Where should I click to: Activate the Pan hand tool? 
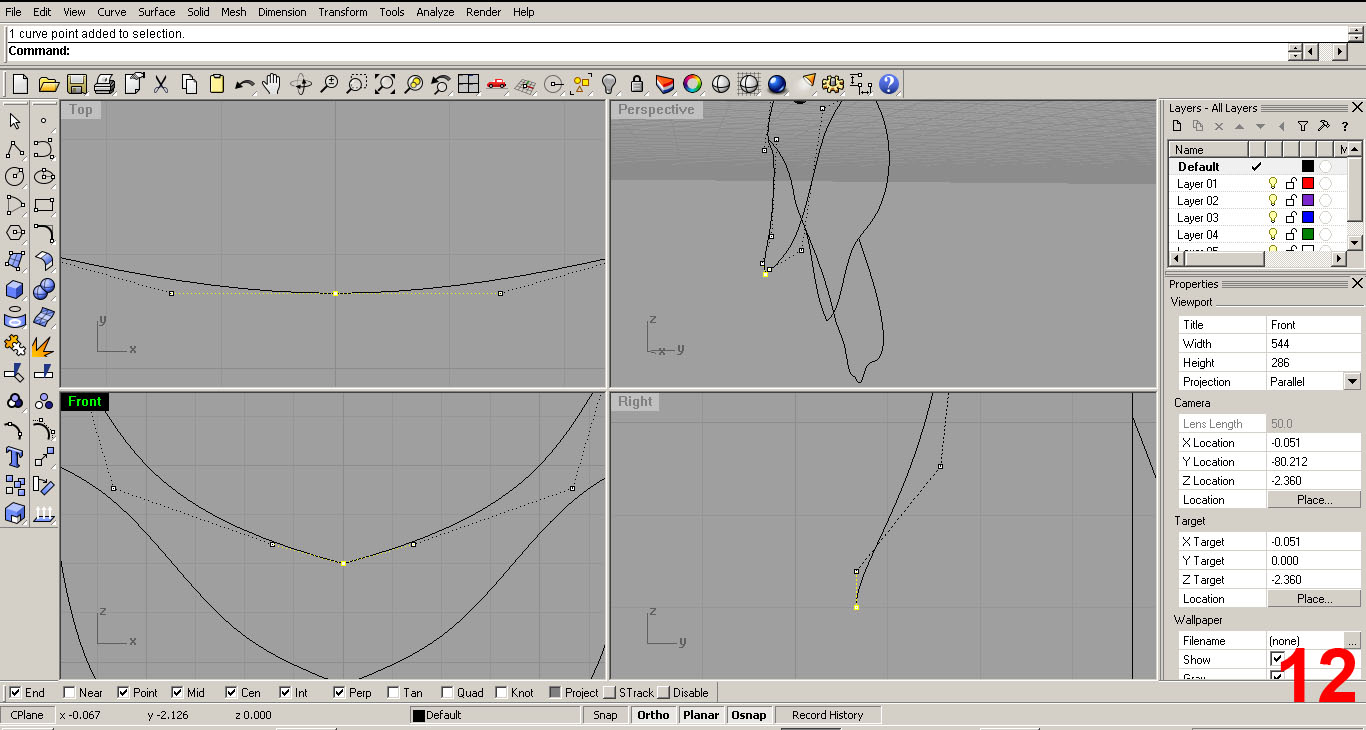click(272, 84)
